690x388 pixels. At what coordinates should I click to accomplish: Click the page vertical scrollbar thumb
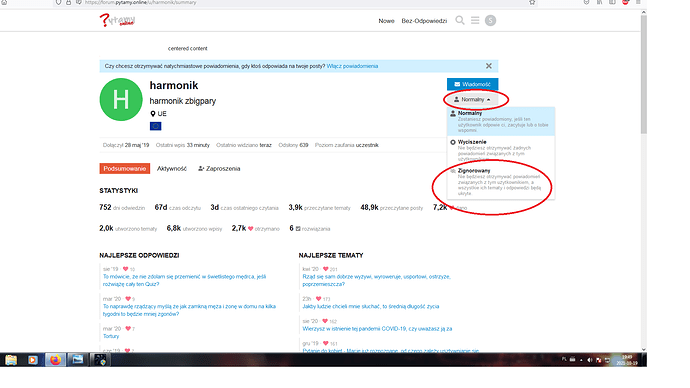click(x=644, y=75)
